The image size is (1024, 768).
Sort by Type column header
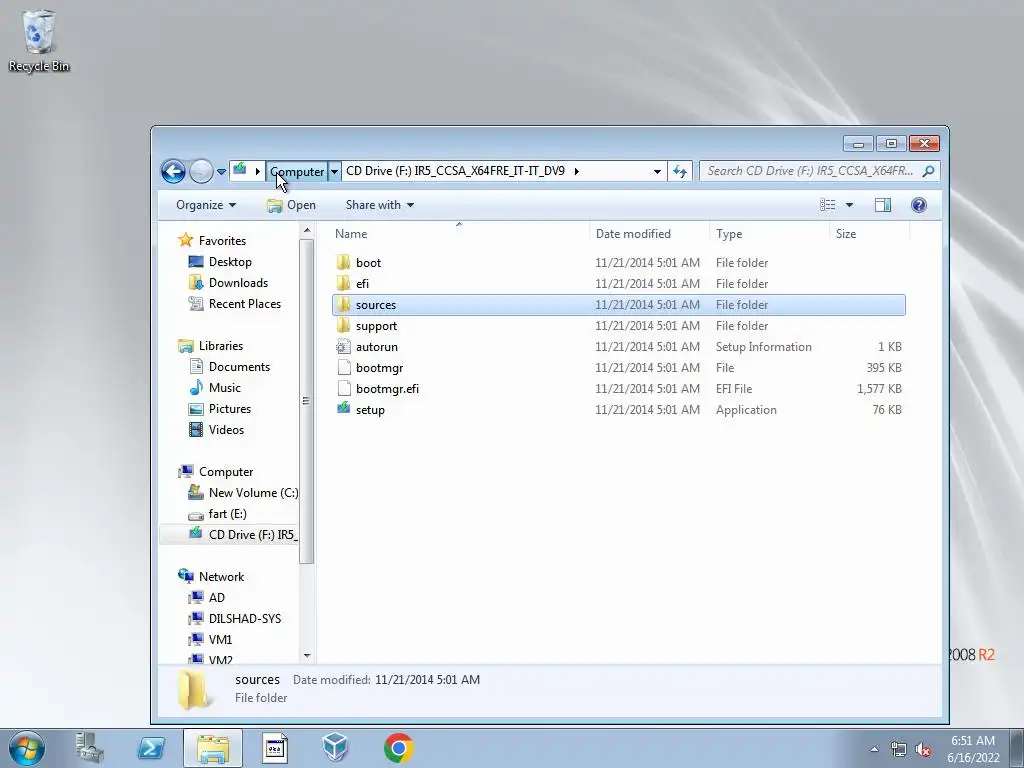coord(769,234)
